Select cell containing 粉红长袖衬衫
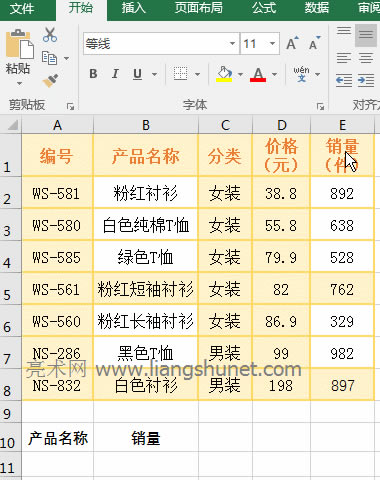 click(146, 321)
